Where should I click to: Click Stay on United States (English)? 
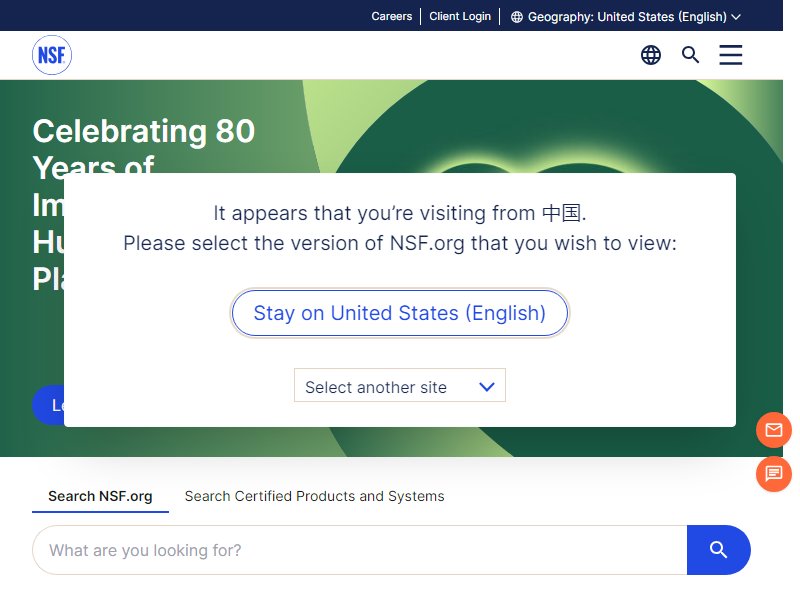coord(399,313)
